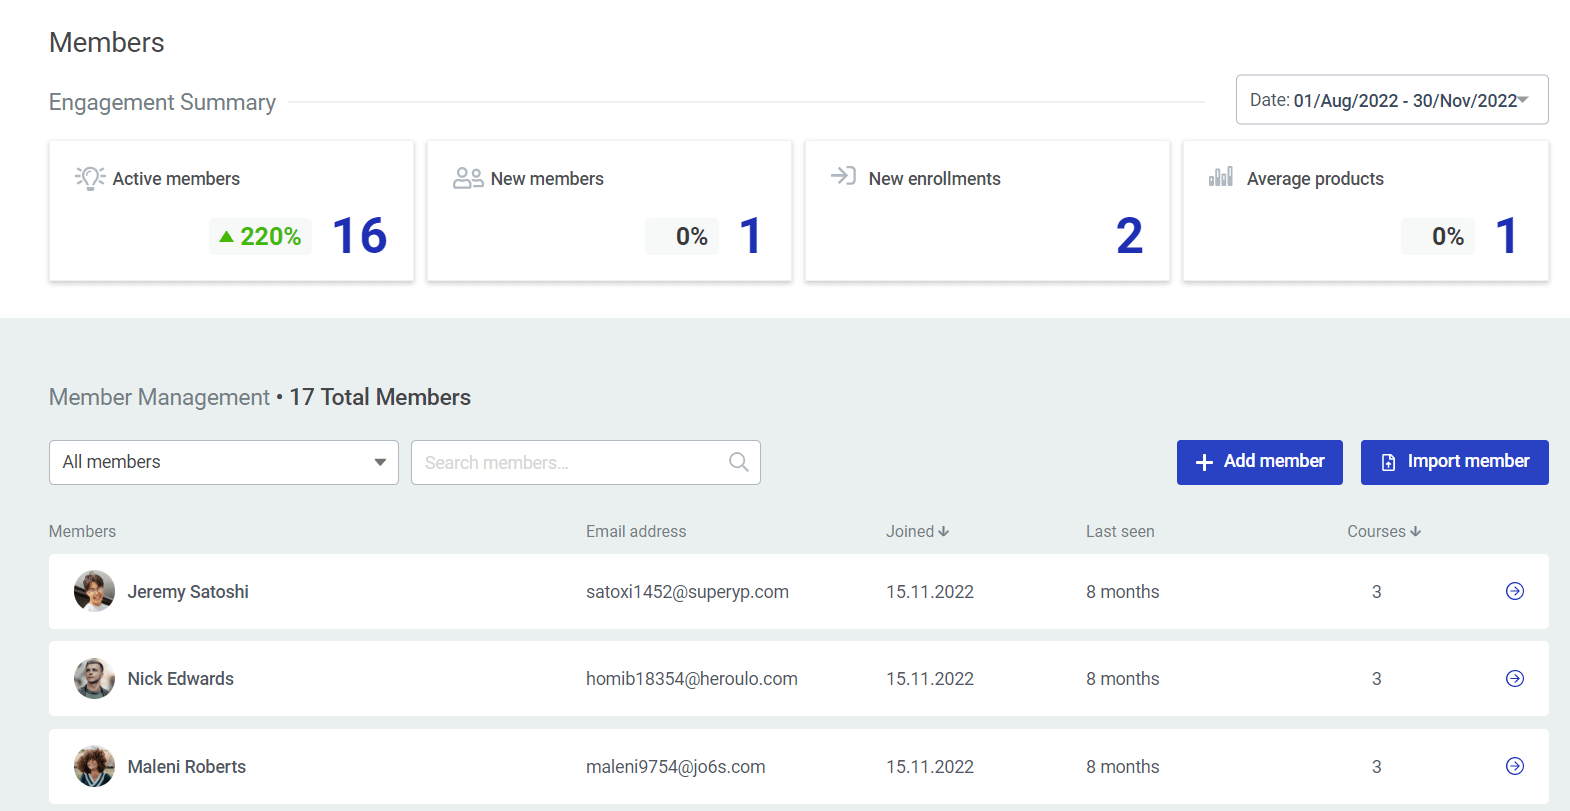1570x811 pixels.
Task: Click the New members people icon
Action: [468, 178]
